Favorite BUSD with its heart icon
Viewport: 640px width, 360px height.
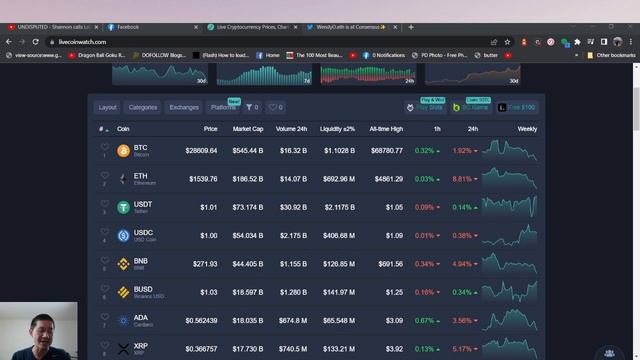104,288
